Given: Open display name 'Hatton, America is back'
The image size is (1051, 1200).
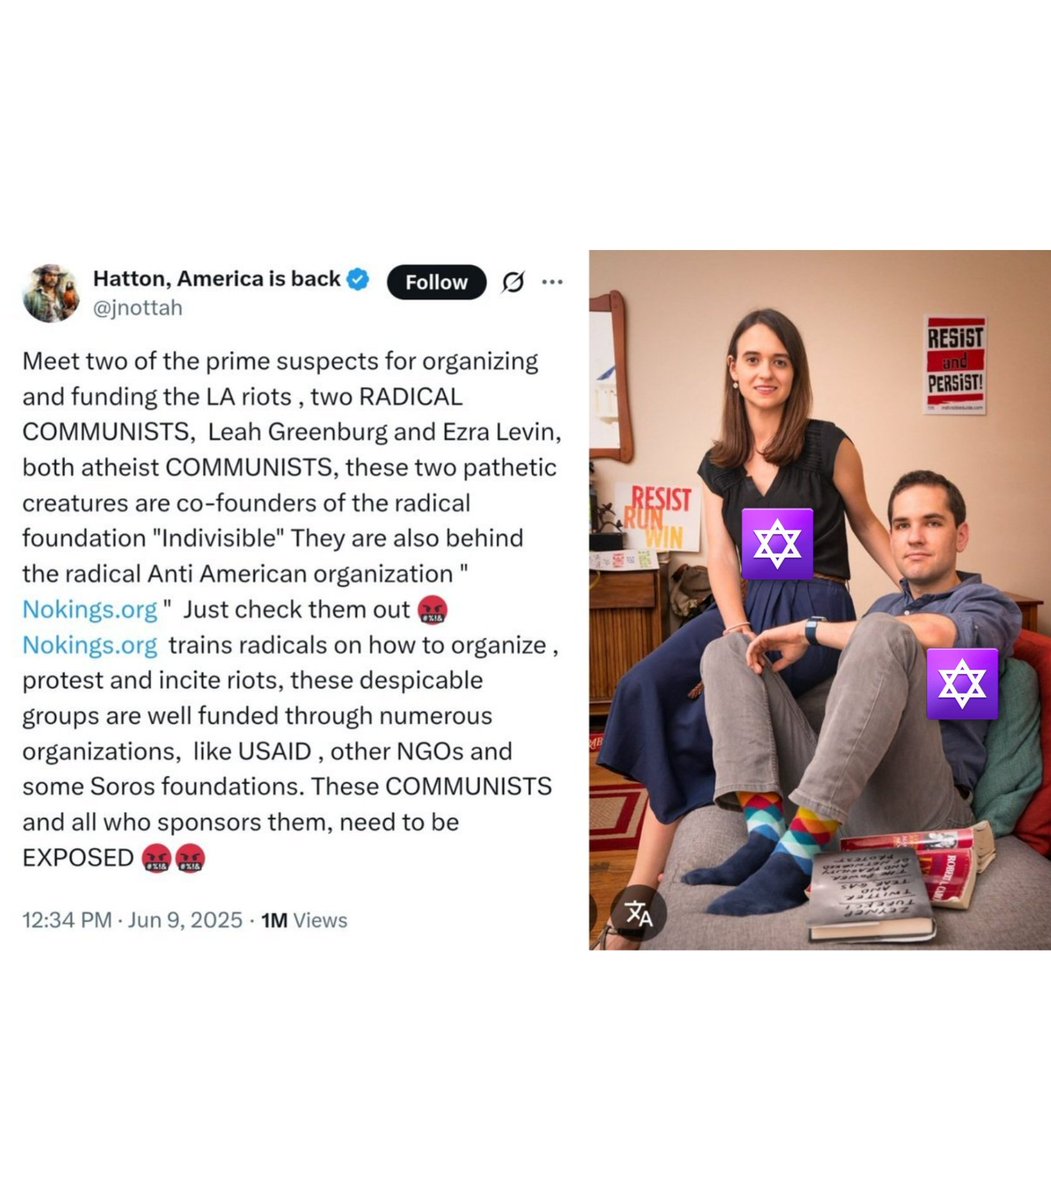Looking at the screenshot, I should point(216,279).
